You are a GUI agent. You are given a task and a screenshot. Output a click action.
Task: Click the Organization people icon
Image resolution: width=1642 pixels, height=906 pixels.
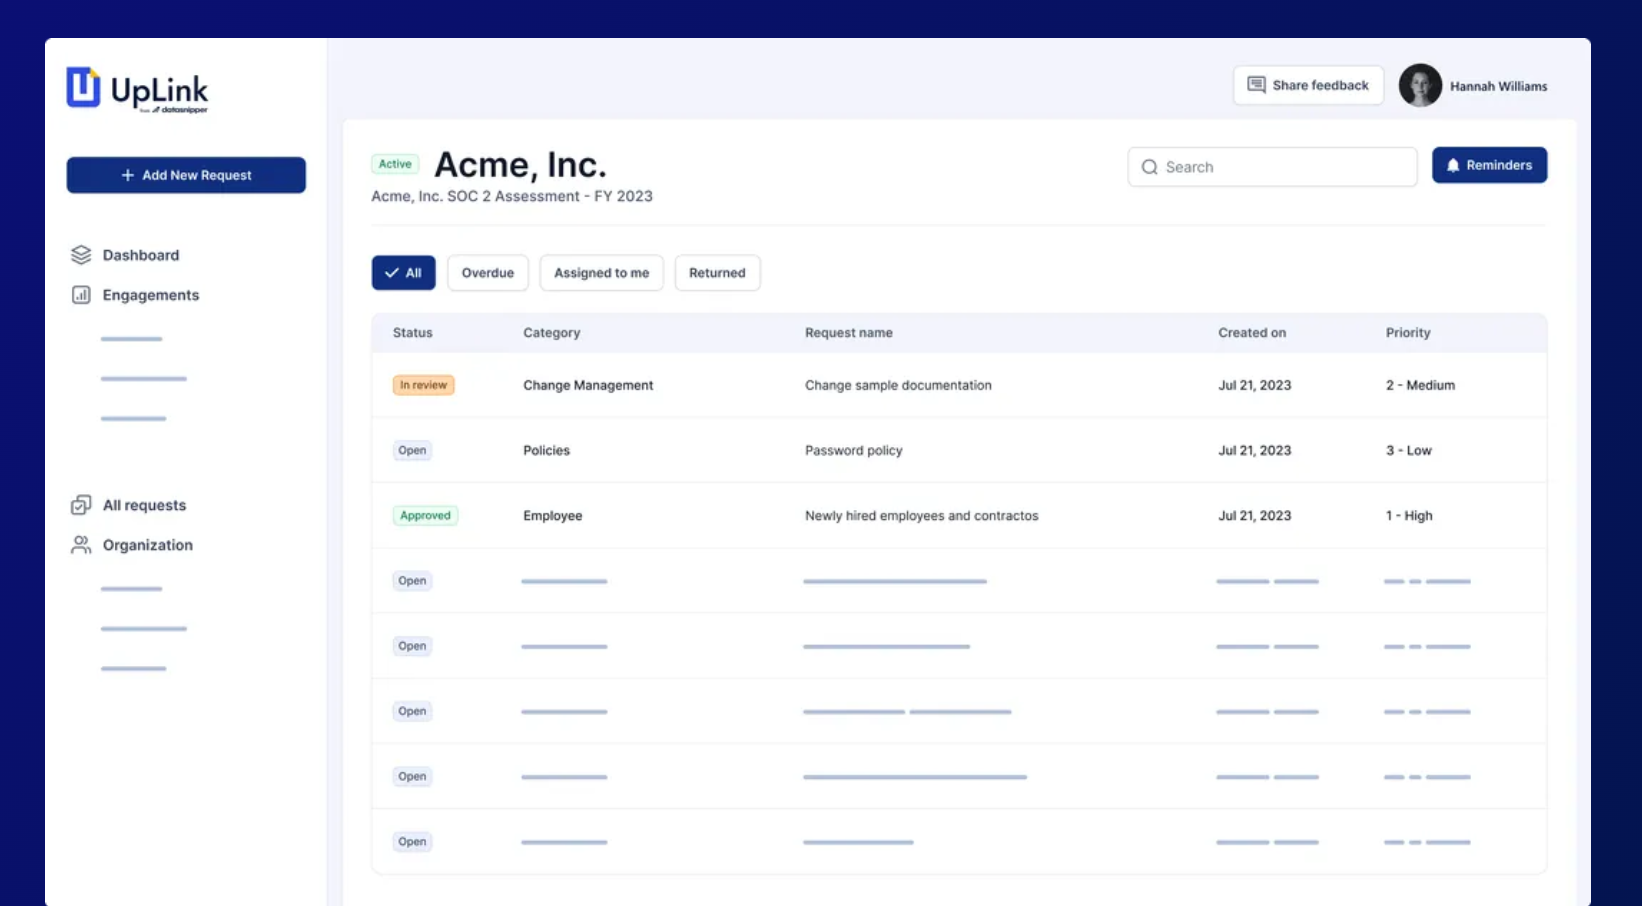click(x=81, y=545)
